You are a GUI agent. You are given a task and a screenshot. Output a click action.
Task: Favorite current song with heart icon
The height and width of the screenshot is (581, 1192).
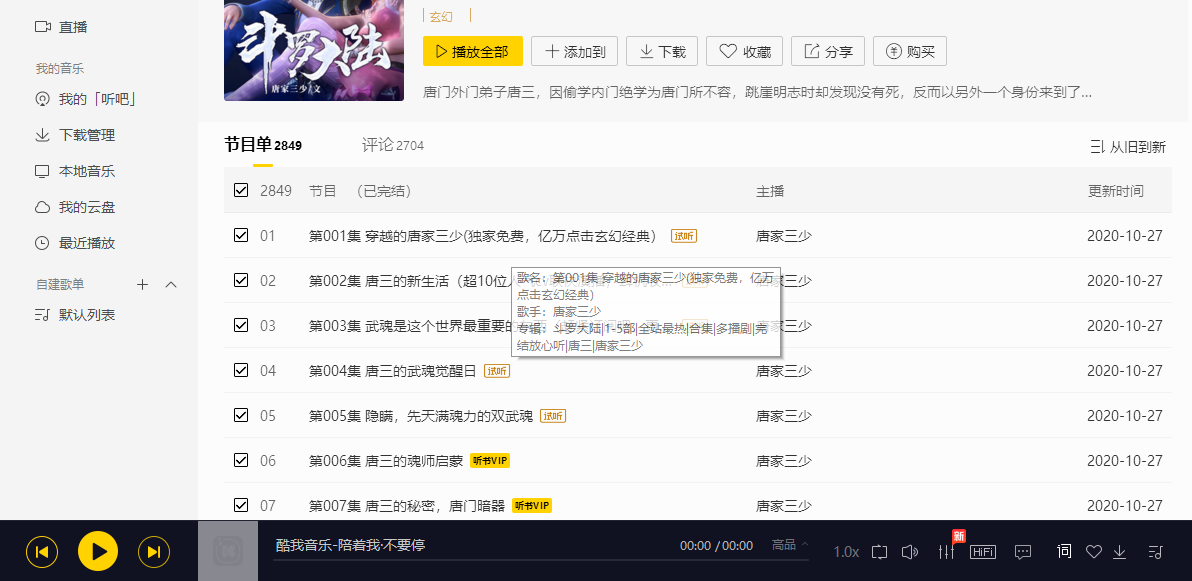[x=1094, y=552]
